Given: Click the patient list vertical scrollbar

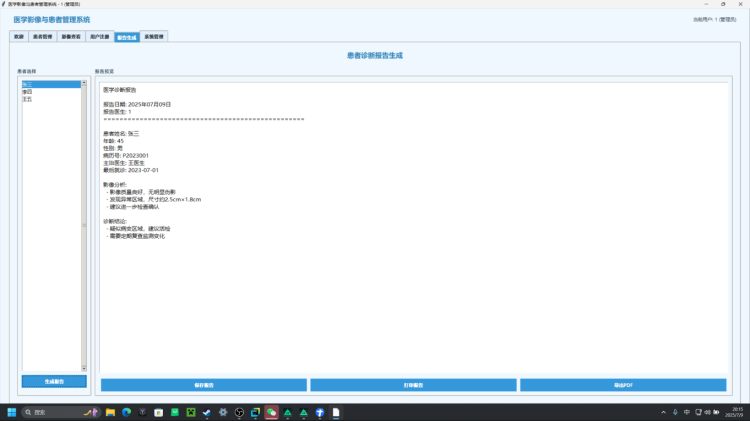Looking at the screenshot, I should pos(84,225).
